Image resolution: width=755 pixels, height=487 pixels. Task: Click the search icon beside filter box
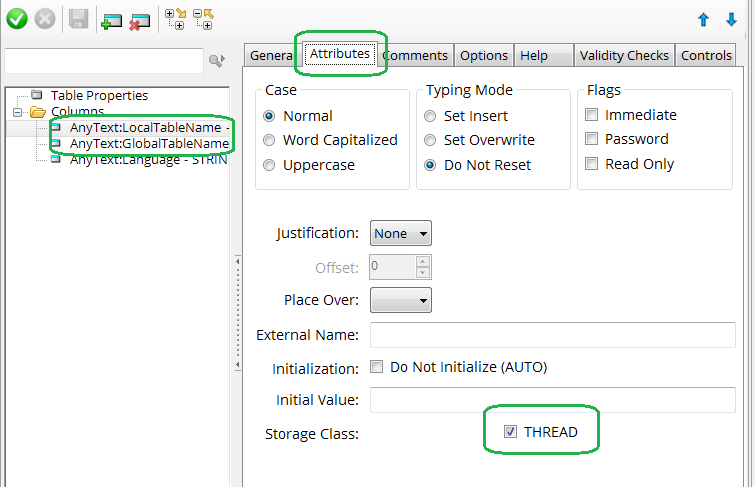216,62
